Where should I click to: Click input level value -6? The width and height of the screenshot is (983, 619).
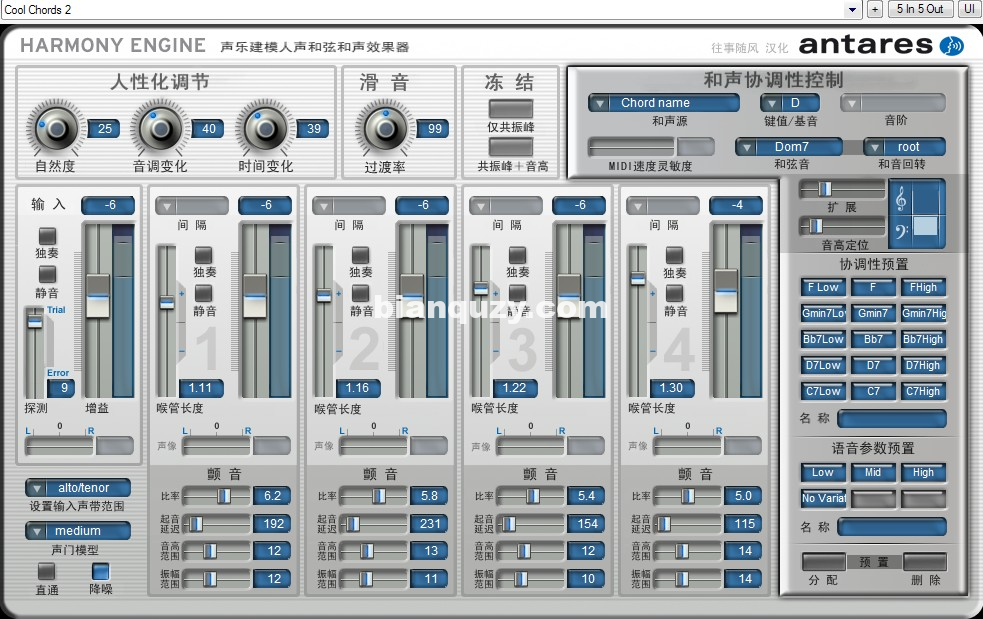click(x=109, y=205)
